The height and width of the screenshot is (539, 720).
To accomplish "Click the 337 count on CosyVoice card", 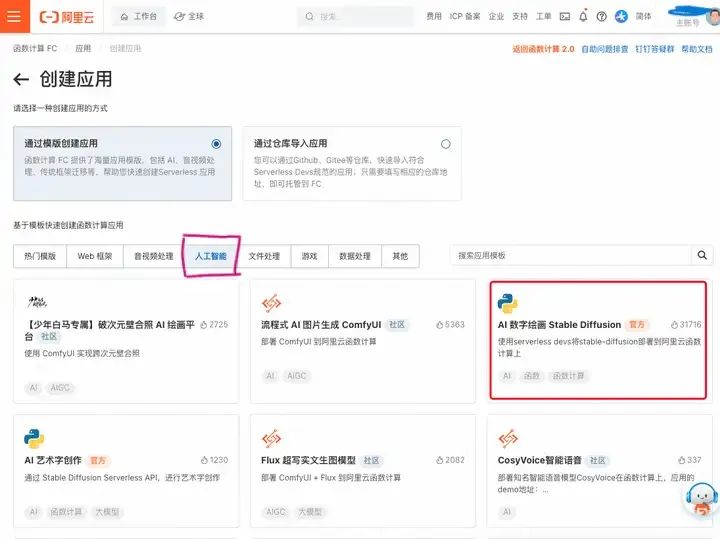I will (690, 460).
